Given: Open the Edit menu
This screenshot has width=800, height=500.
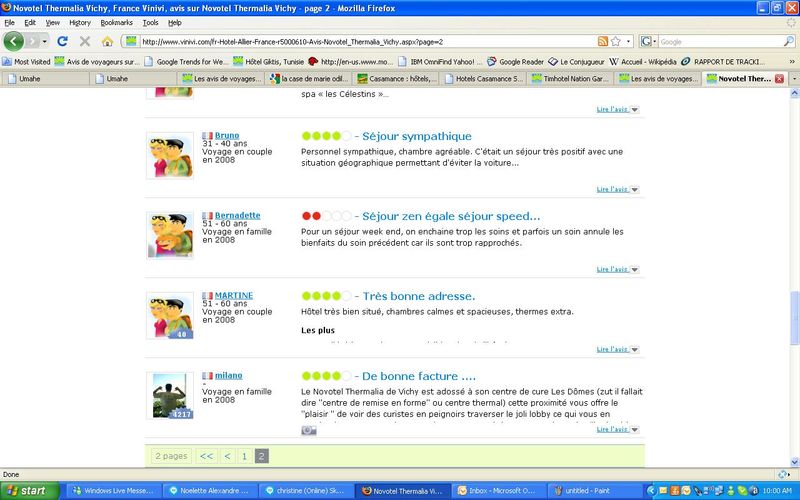Looking at the screenshot, I should click(30, 23).
